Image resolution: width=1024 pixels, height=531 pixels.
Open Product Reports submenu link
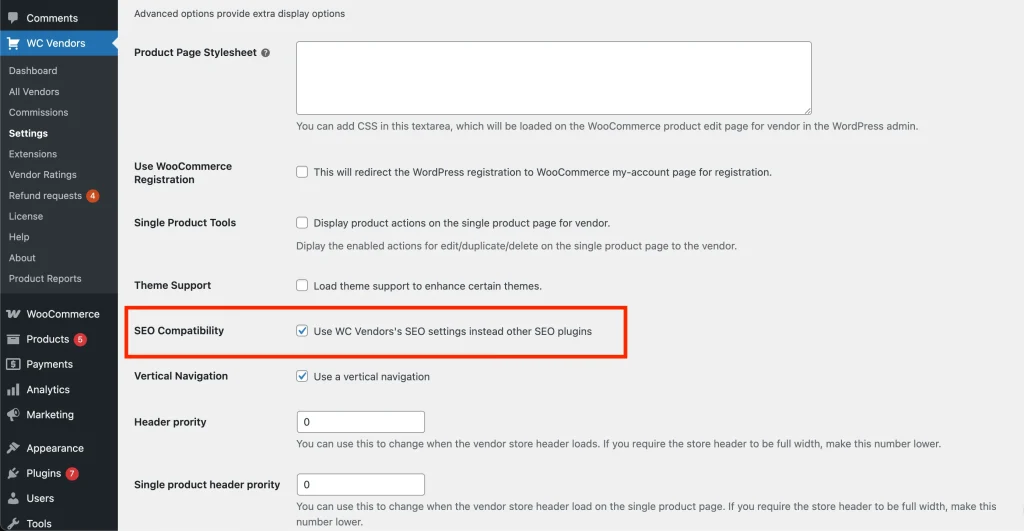pos(45,278)
